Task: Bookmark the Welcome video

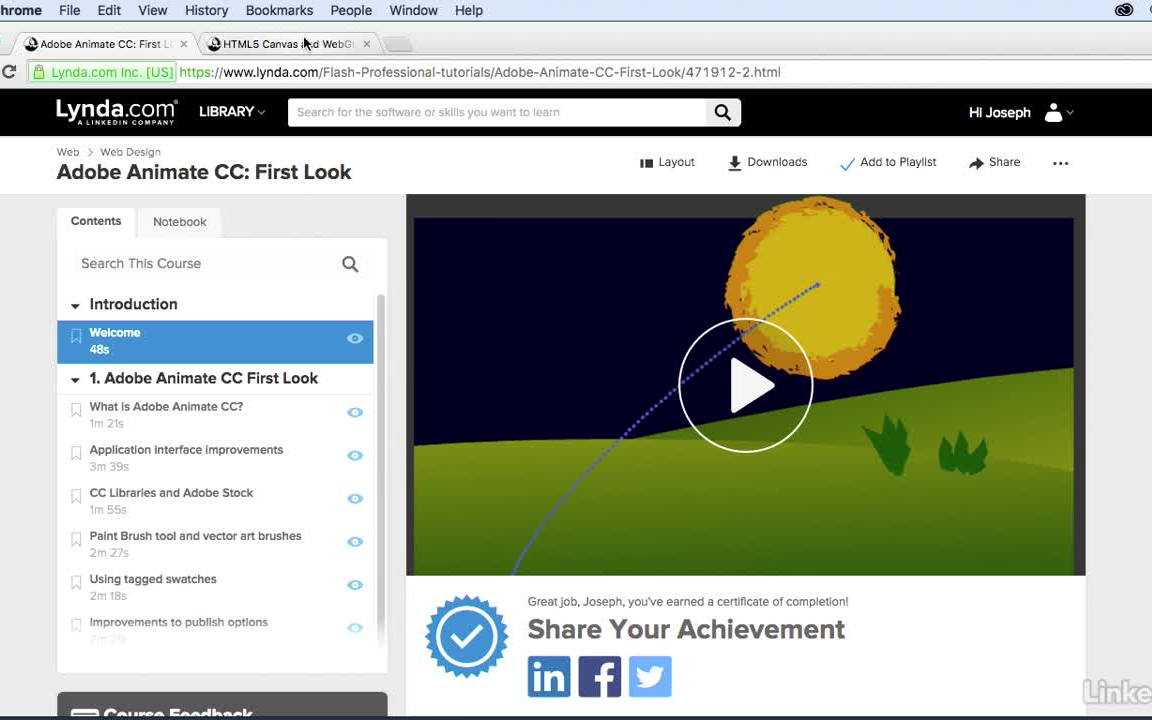Action: [x=76, y=336]
